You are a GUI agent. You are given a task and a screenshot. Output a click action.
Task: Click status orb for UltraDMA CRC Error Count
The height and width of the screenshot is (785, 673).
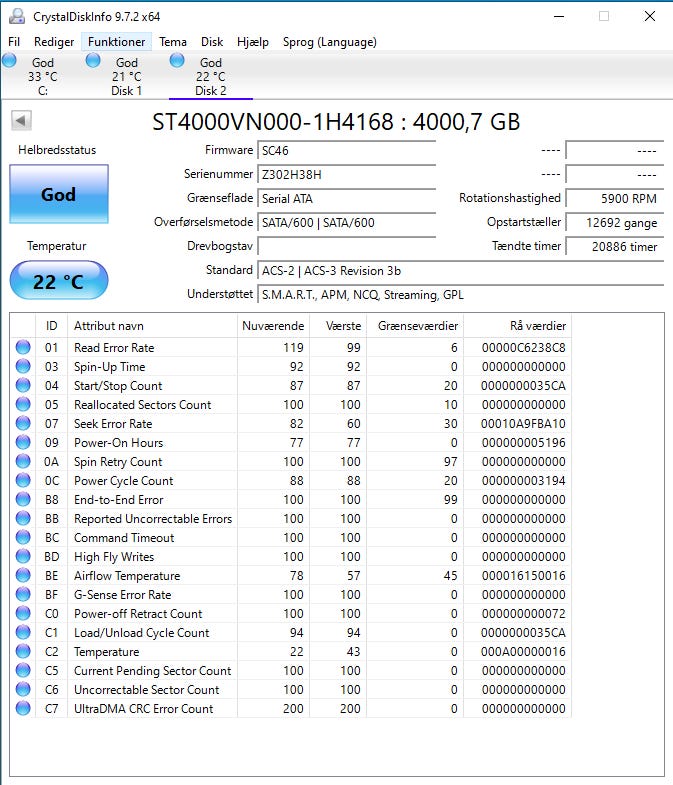(x=23, y=709)
